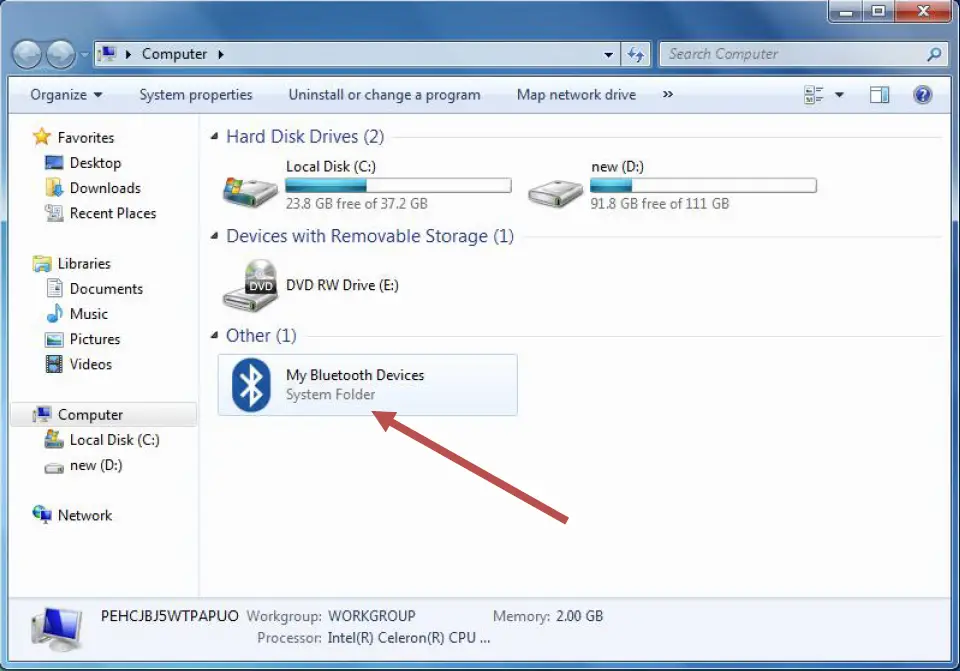
Task: Collapse the Other group
Action: coord(214,335)
